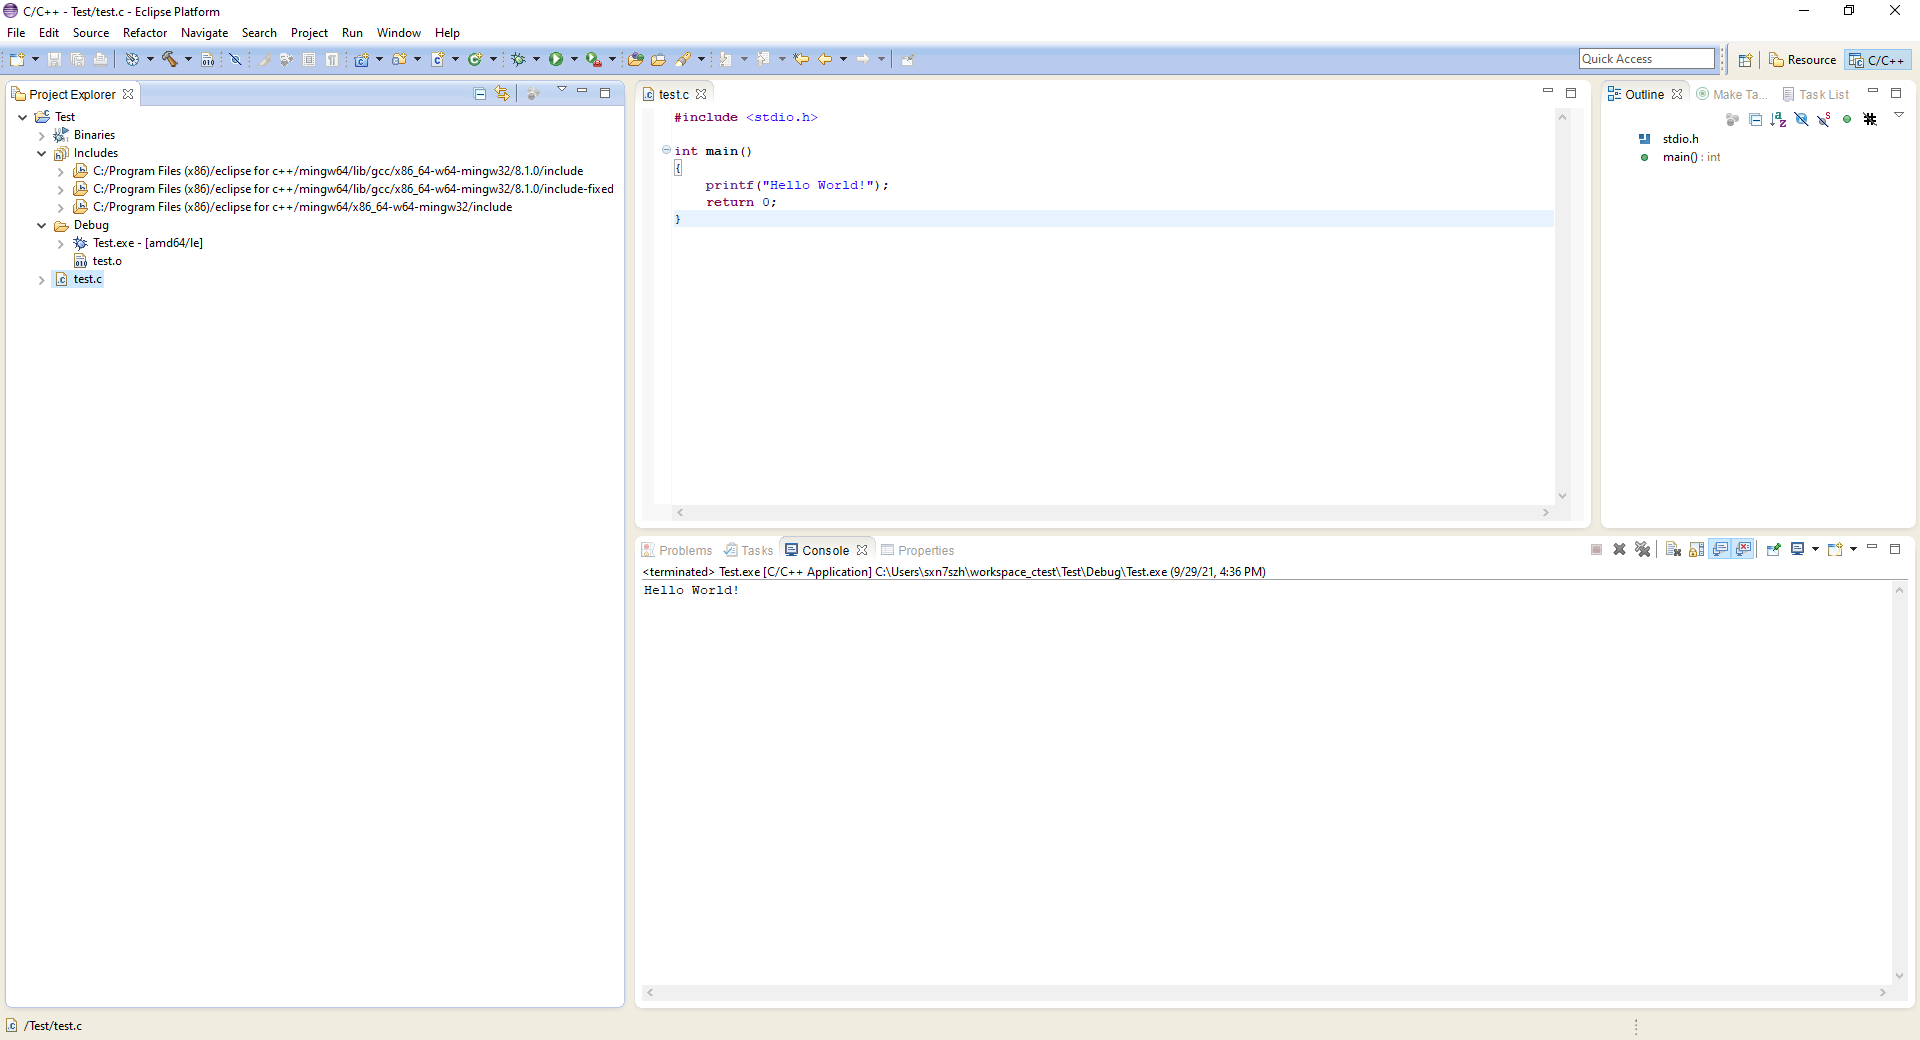Click Remove All Terminated Launches icon
The width and height of the screenshot is (1920, 1040).
coord(1642,549)
